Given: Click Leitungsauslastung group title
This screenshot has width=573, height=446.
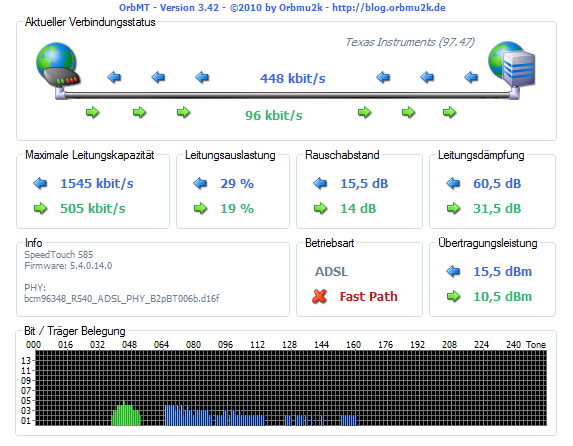Looking at the screenshot, I should click(x=230, y=155).
